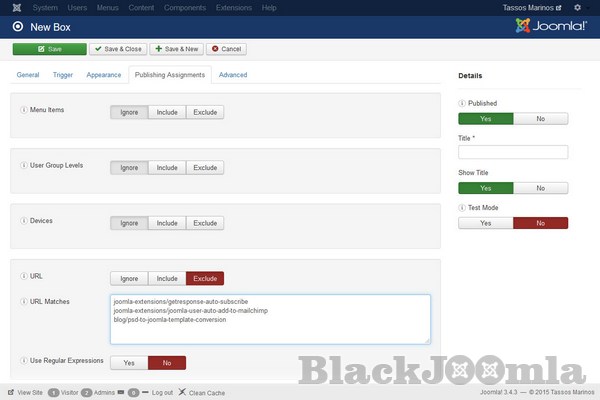Expand the Extensions menu
Viewport: 600px width, 400px height.
[233, 8]
